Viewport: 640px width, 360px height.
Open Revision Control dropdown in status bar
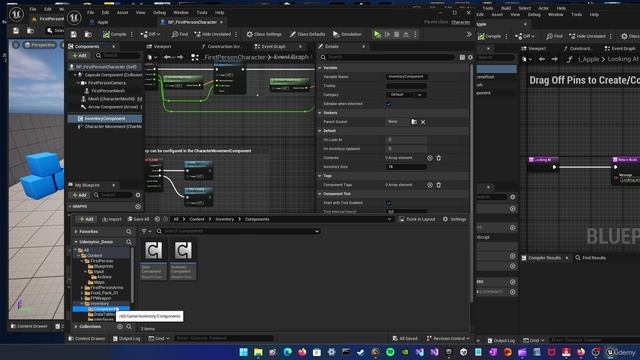[x=448, y=338]
